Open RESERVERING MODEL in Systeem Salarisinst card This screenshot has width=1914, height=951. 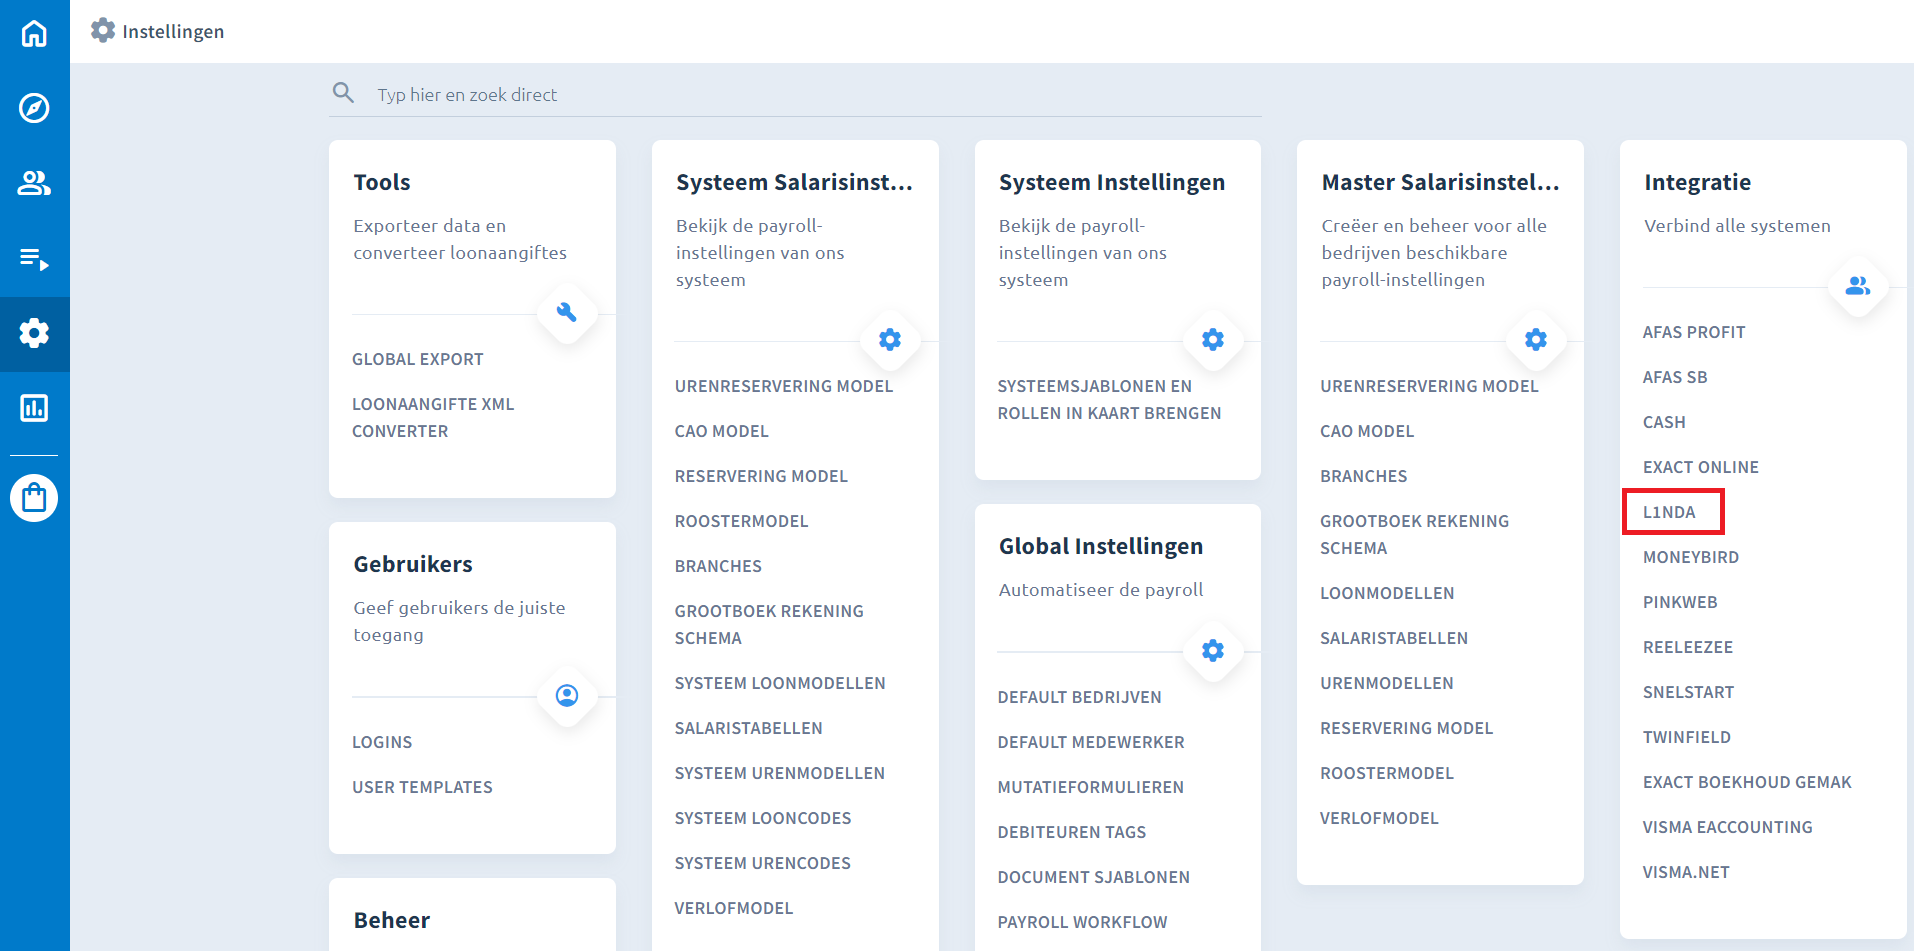pos(761,476)
